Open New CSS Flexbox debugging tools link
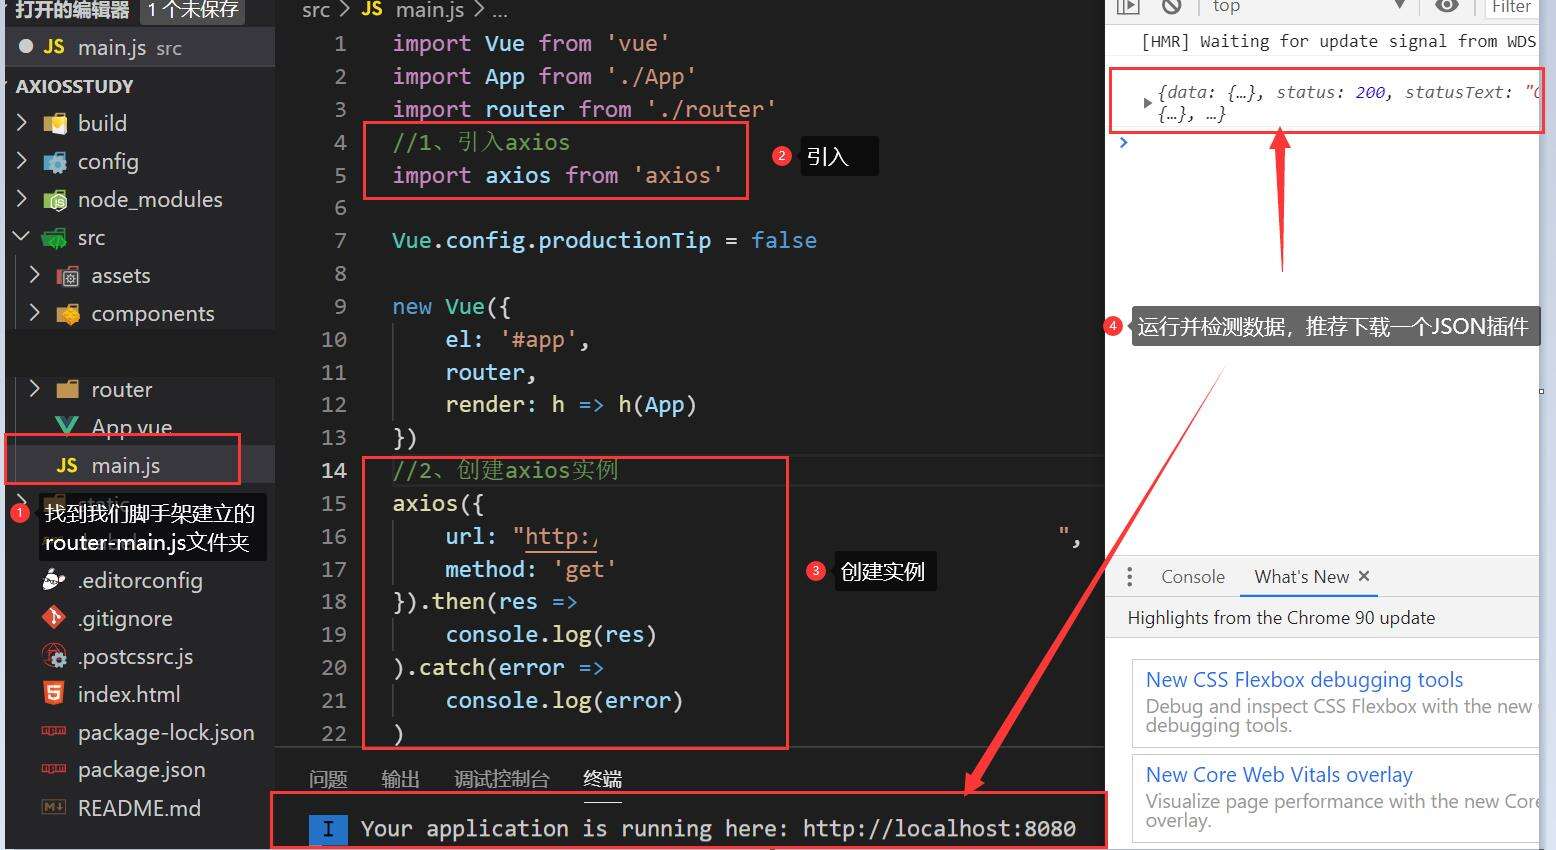The height and width of the screenshot is (850, 1556). tap(1304, 680)
